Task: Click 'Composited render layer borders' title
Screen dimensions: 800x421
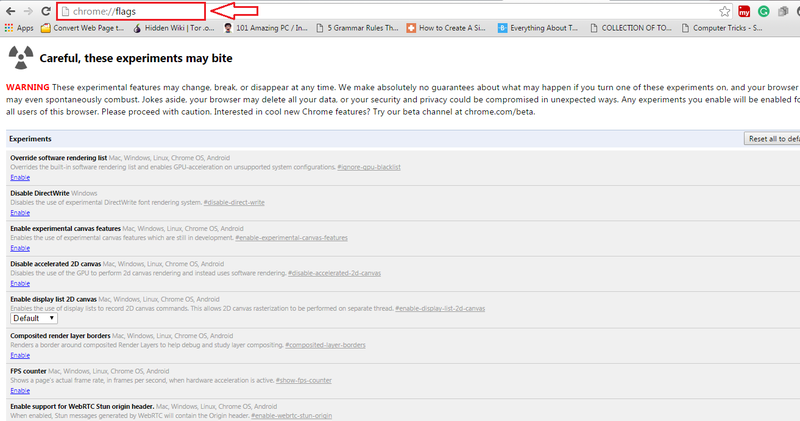Action: [x=60, y=336]
